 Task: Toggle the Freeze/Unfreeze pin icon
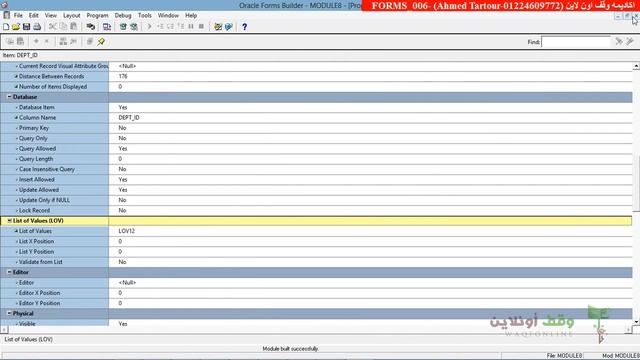[x=101, y=42]
